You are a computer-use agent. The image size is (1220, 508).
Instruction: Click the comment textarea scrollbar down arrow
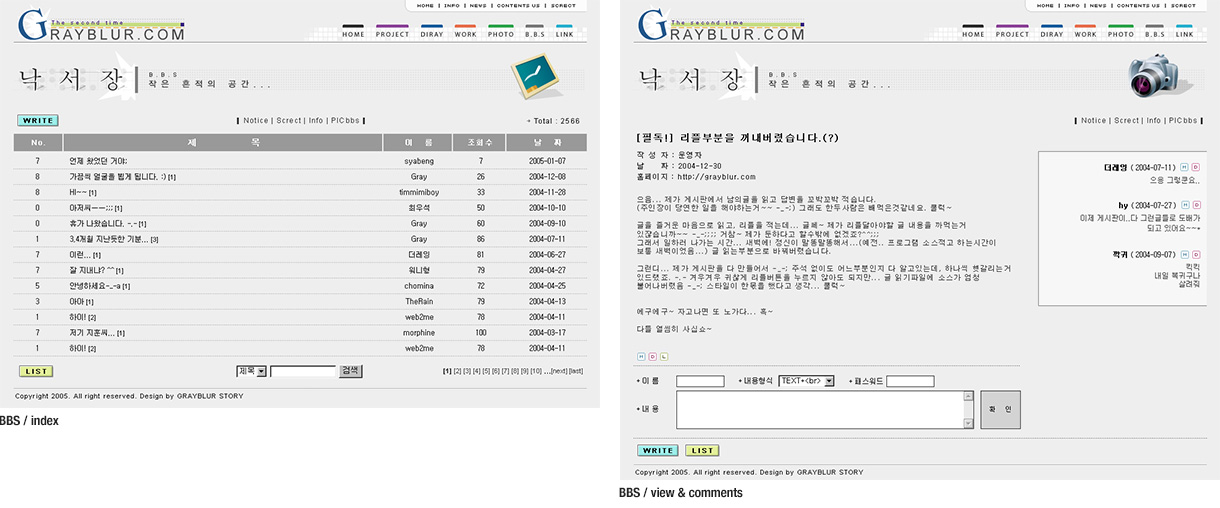pos(968,424)
